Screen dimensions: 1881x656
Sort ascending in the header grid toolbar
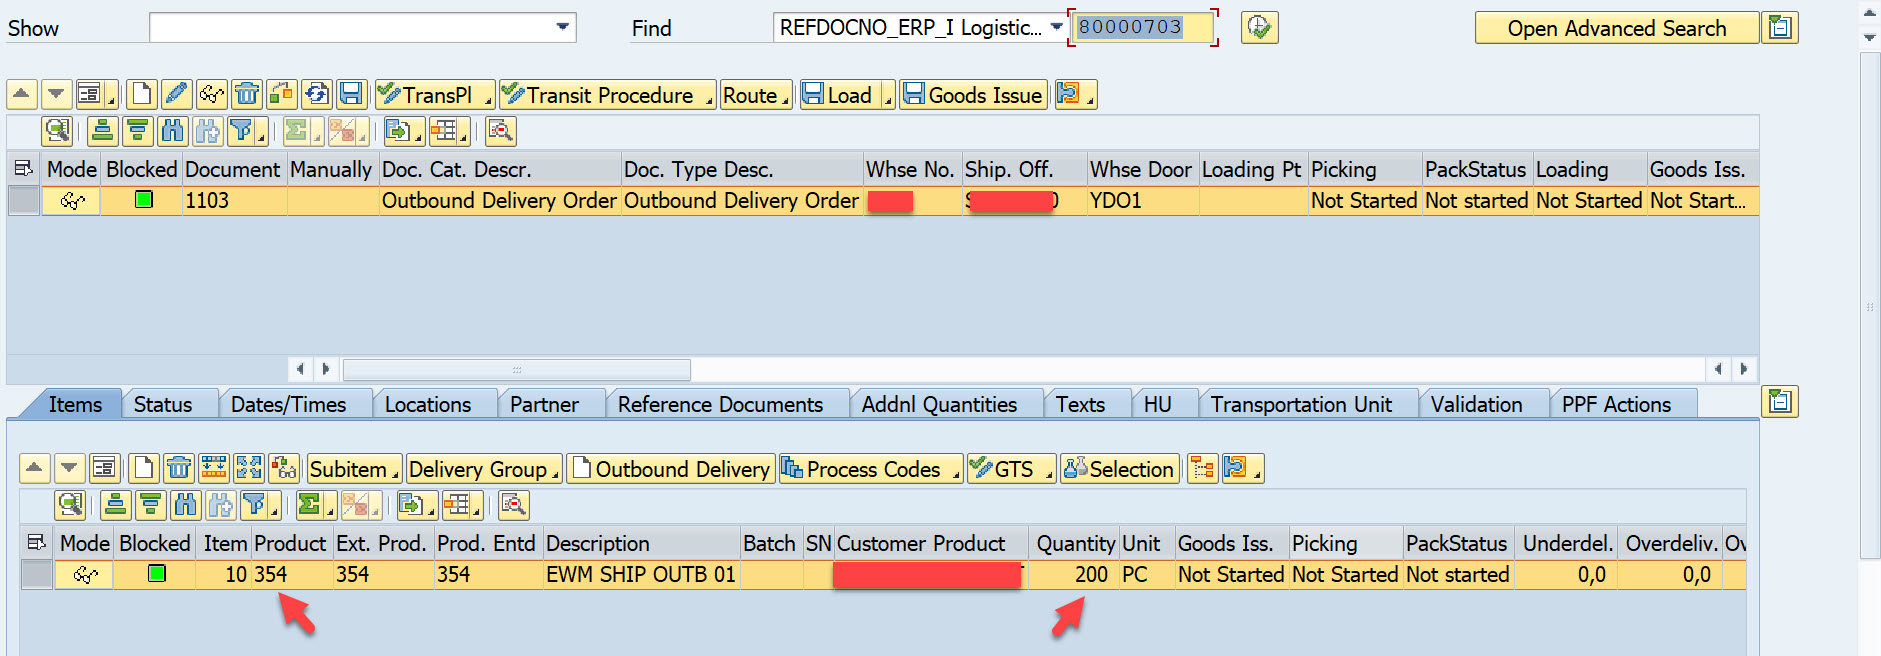coord(102,131)
